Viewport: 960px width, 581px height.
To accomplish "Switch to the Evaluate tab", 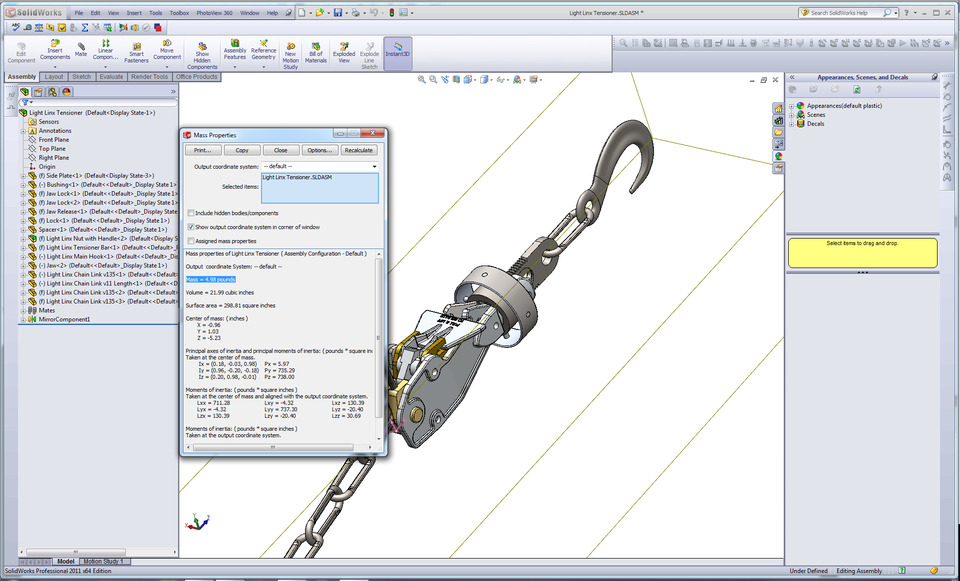I will tap(110, 76).
